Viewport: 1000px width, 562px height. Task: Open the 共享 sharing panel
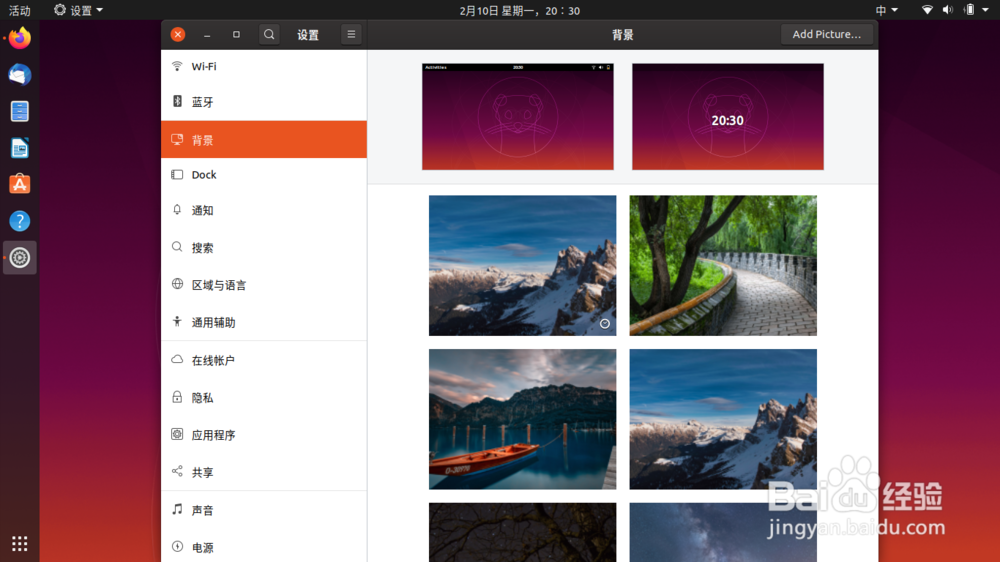pyautogui.click(x=264, y=472)
